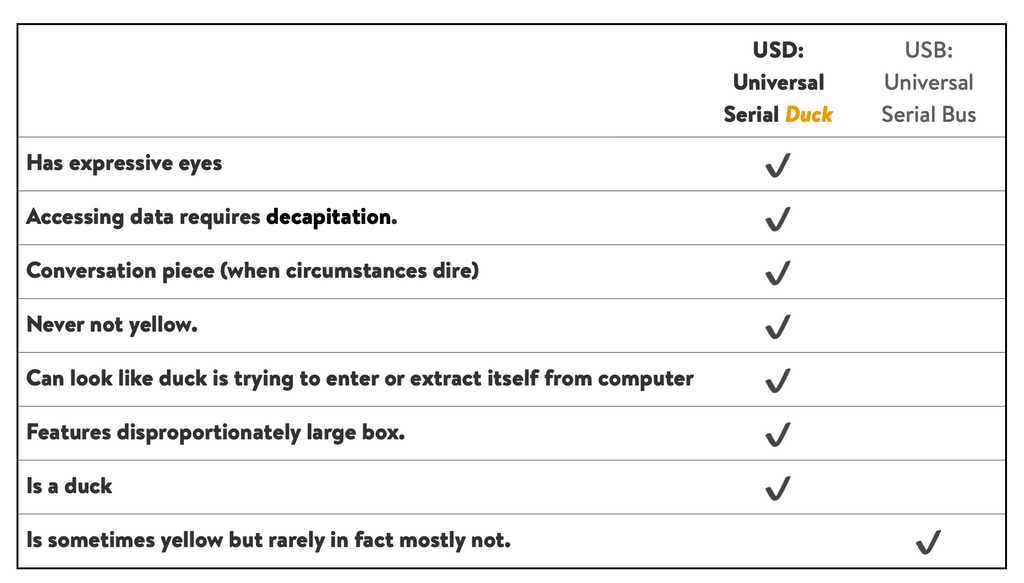Click the "USB: Universal Serial Bus" column header

click(928, 82)
